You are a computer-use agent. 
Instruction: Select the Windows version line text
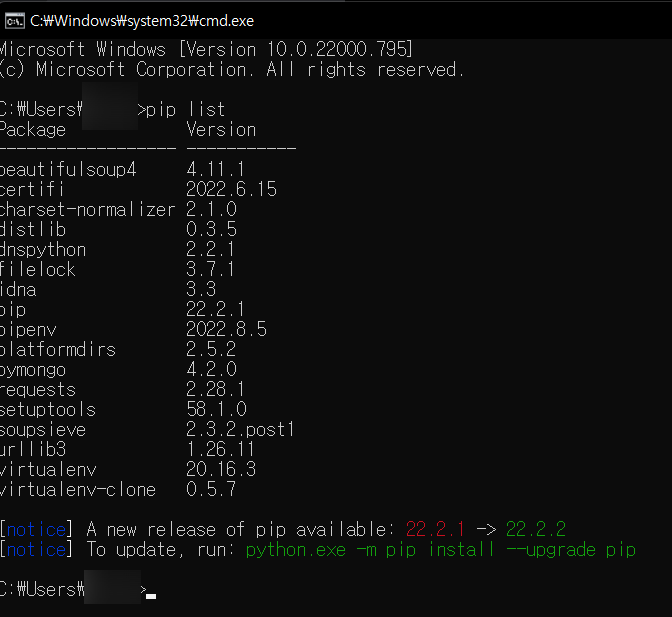tap(206, 49)
